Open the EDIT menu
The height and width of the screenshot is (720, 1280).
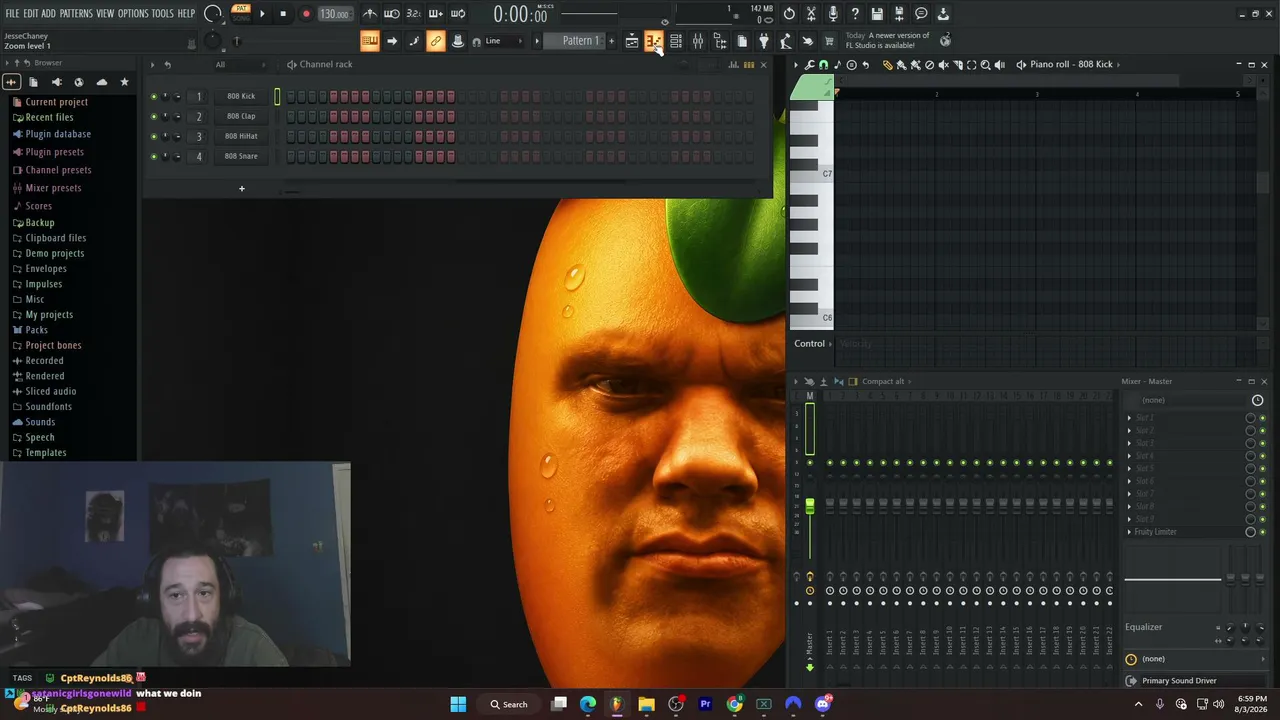tap(31, 14)
